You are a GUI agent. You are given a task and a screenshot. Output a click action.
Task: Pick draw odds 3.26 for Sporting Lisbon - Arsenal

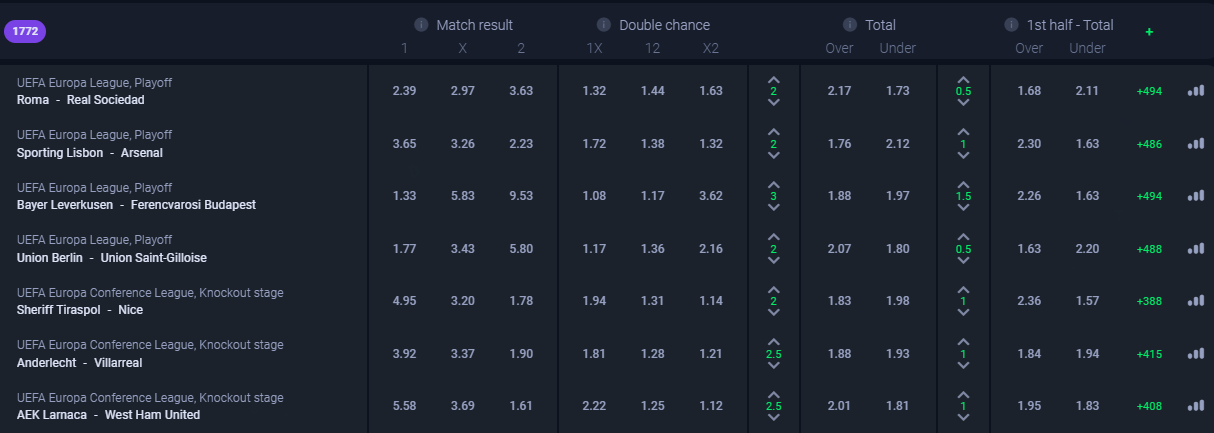pos(462,144)
